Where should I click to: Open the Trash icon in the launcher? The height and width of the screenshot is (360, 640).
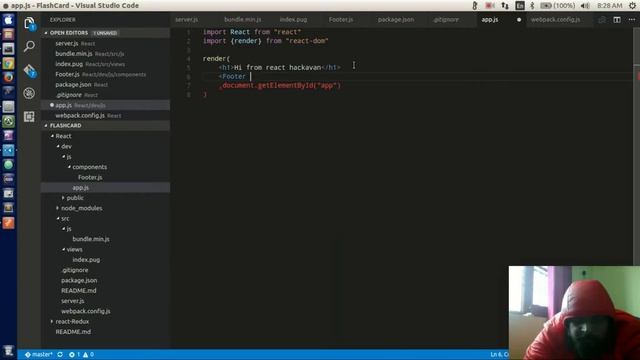click(8, 351)
